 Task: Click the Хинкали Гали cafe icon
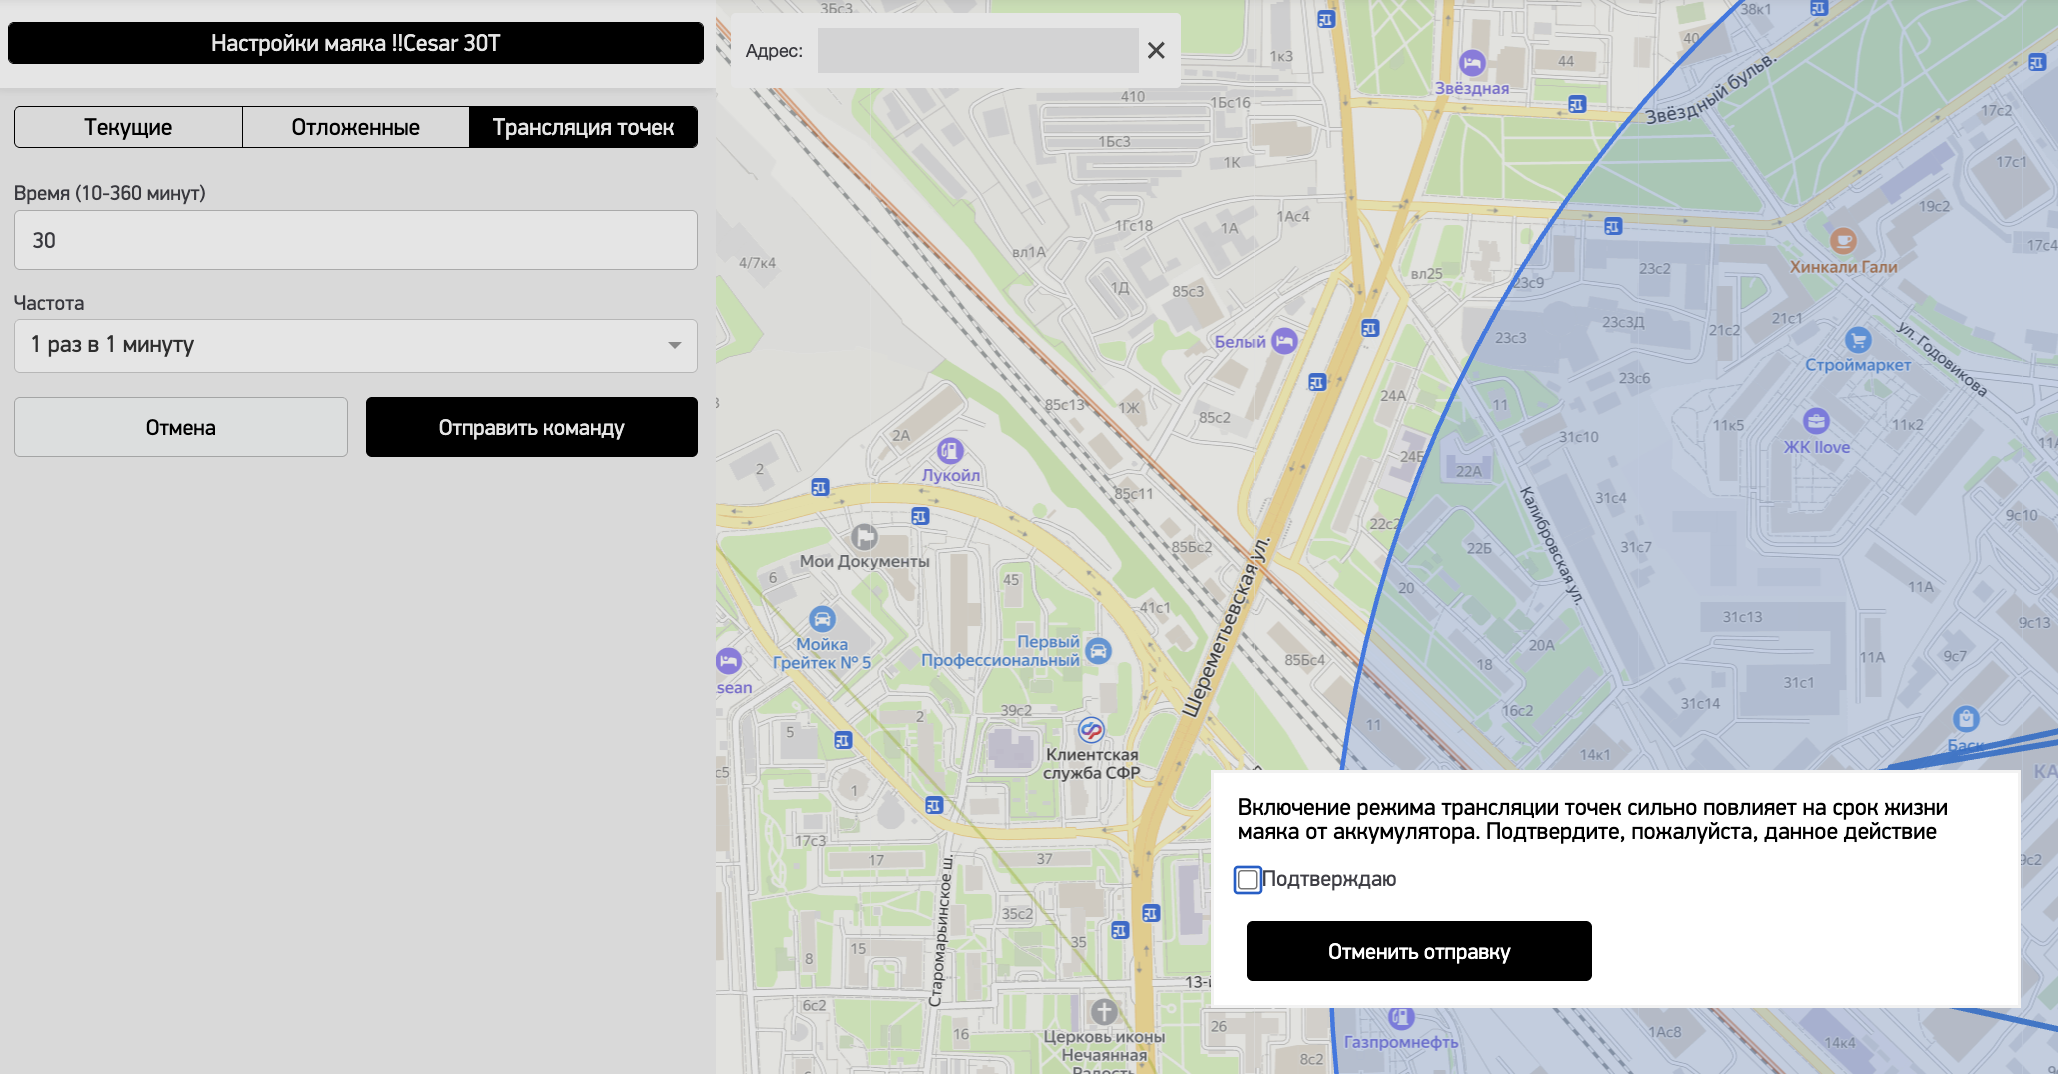1843,241
